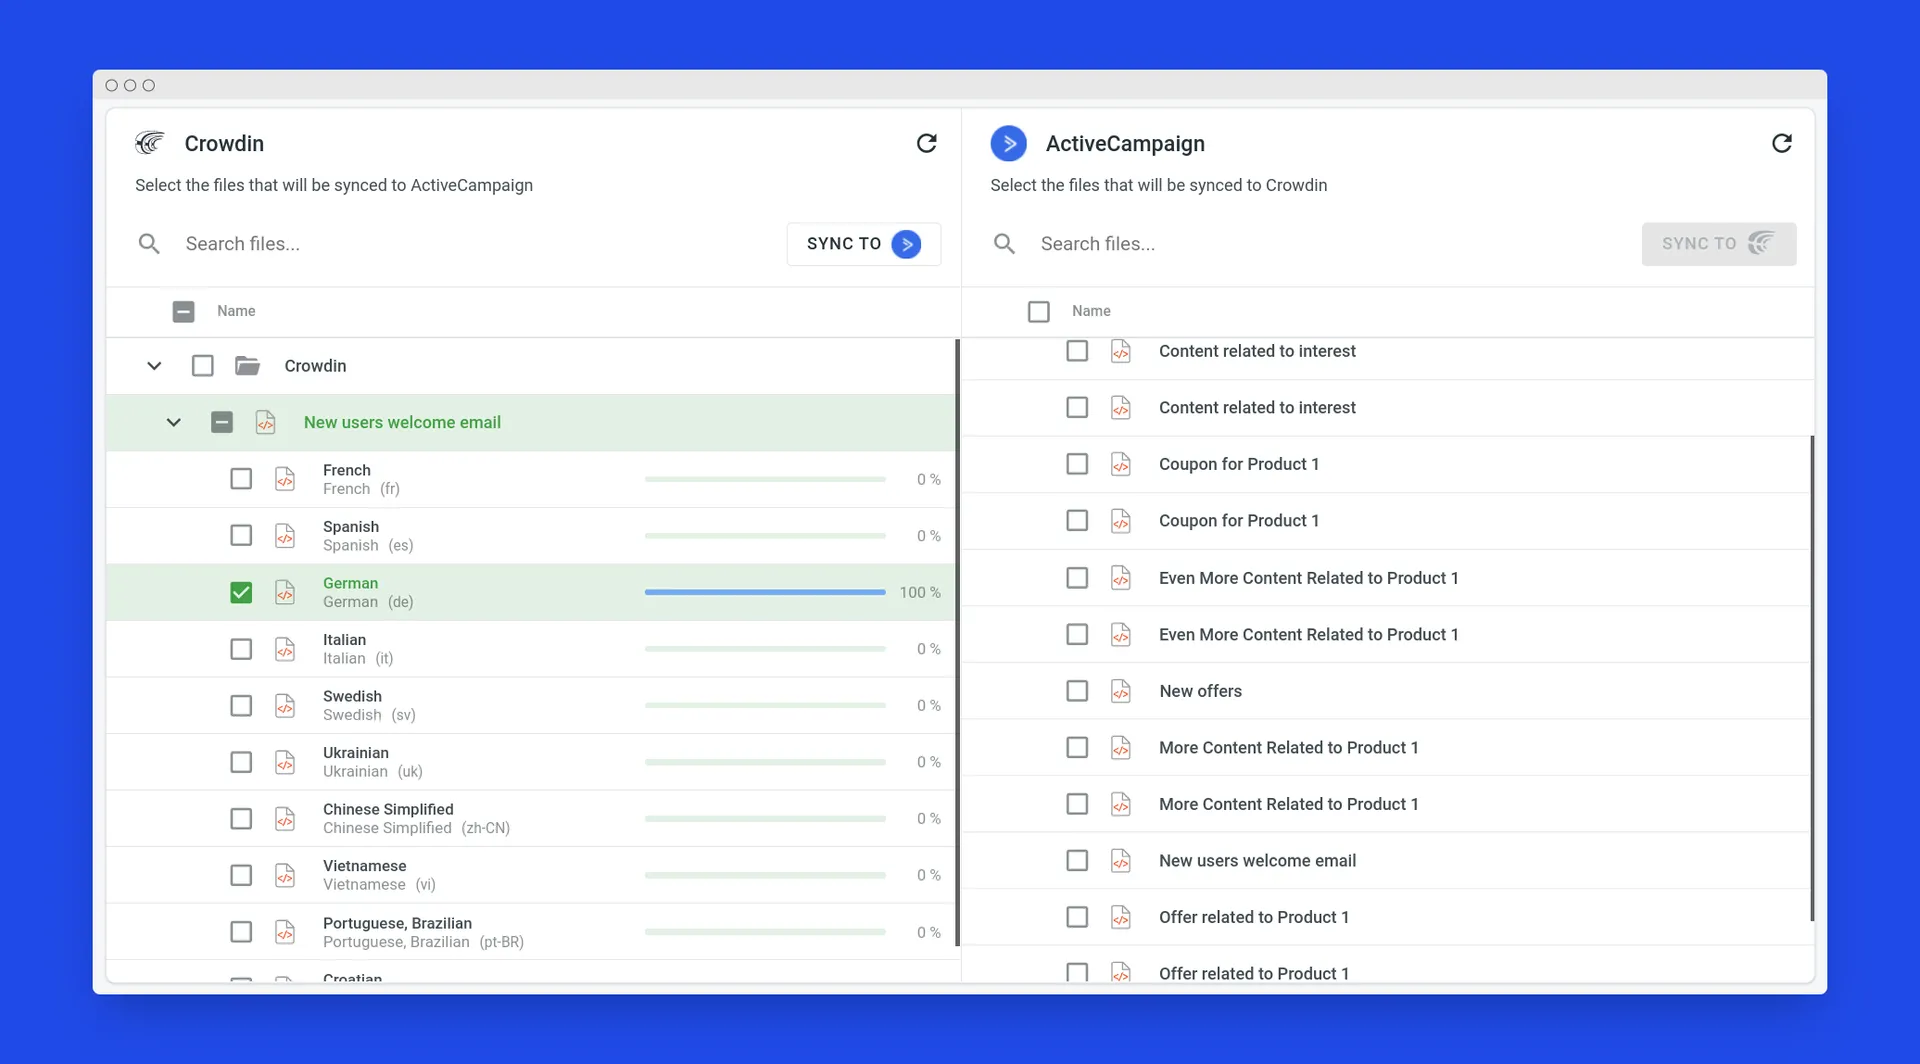Click the Vietnamese file icon
This screenshot has height=1064, width=1920.
285,875
